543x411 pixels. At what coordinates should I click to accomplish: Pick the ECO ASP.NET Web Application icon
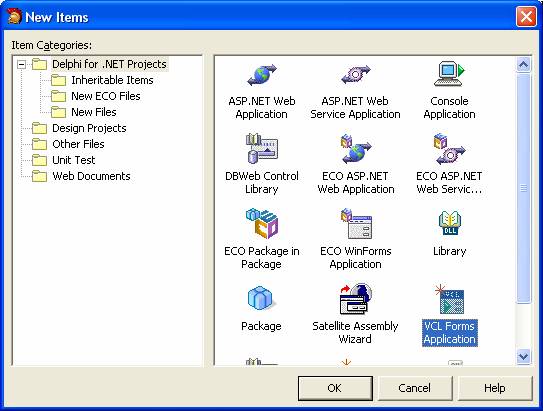(x=355, y=149)
